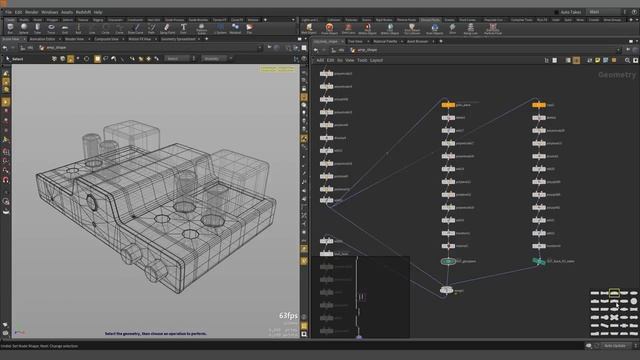640x360 pixels.
Task: Toggle the highlighted network toolbar view button
Action: (576, 60)
